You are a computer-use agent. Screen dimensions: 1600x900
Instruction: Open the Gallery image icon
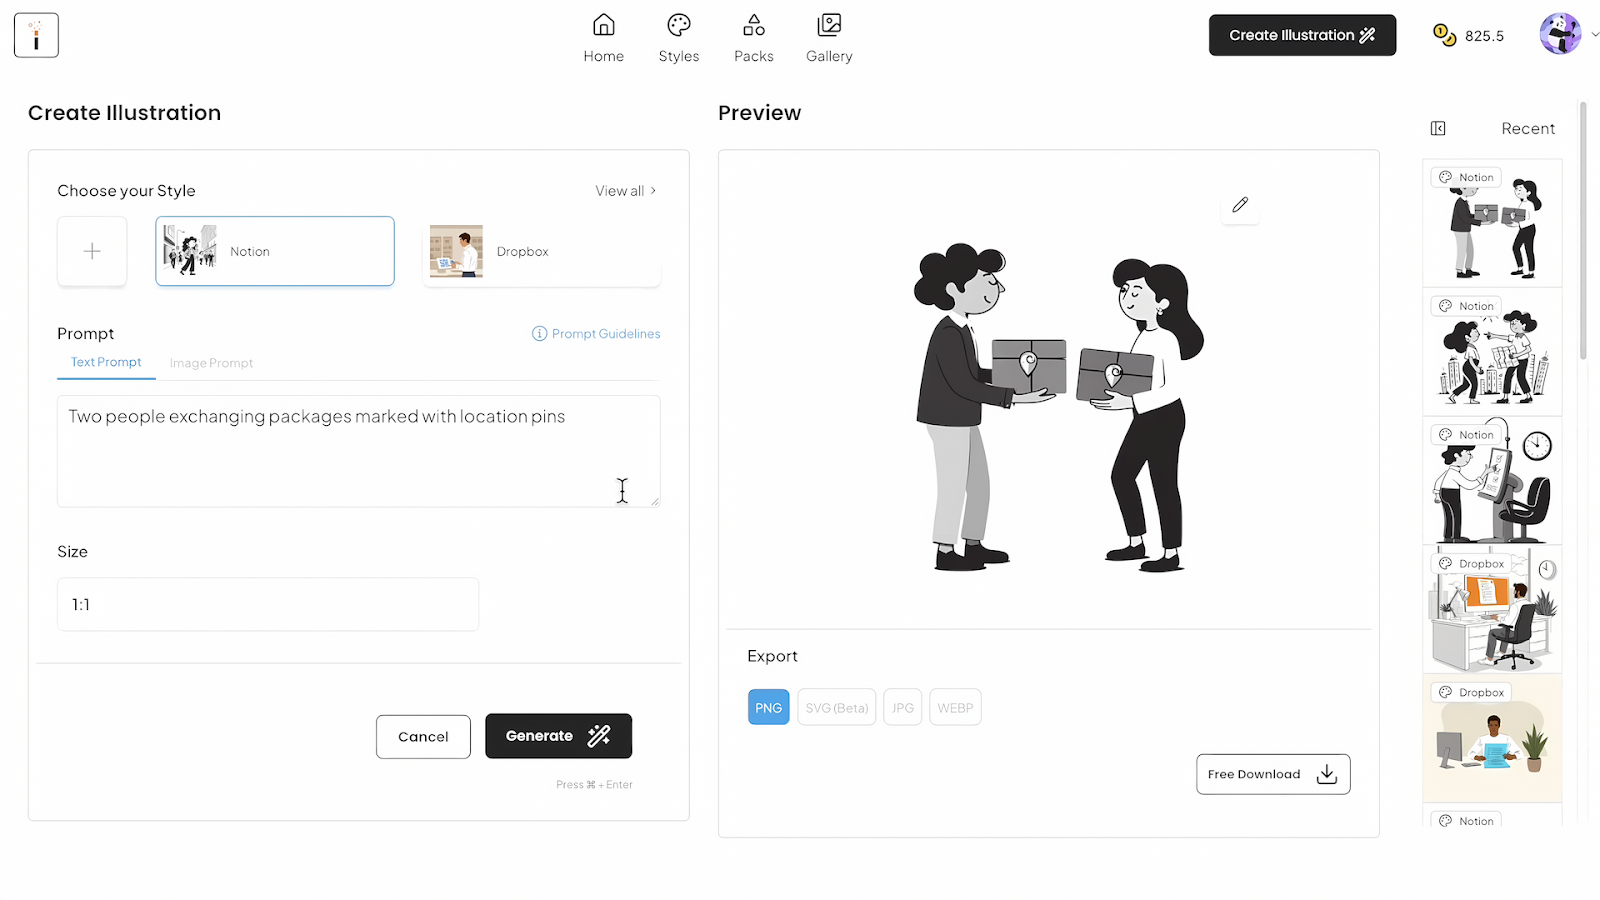[829, 25]
